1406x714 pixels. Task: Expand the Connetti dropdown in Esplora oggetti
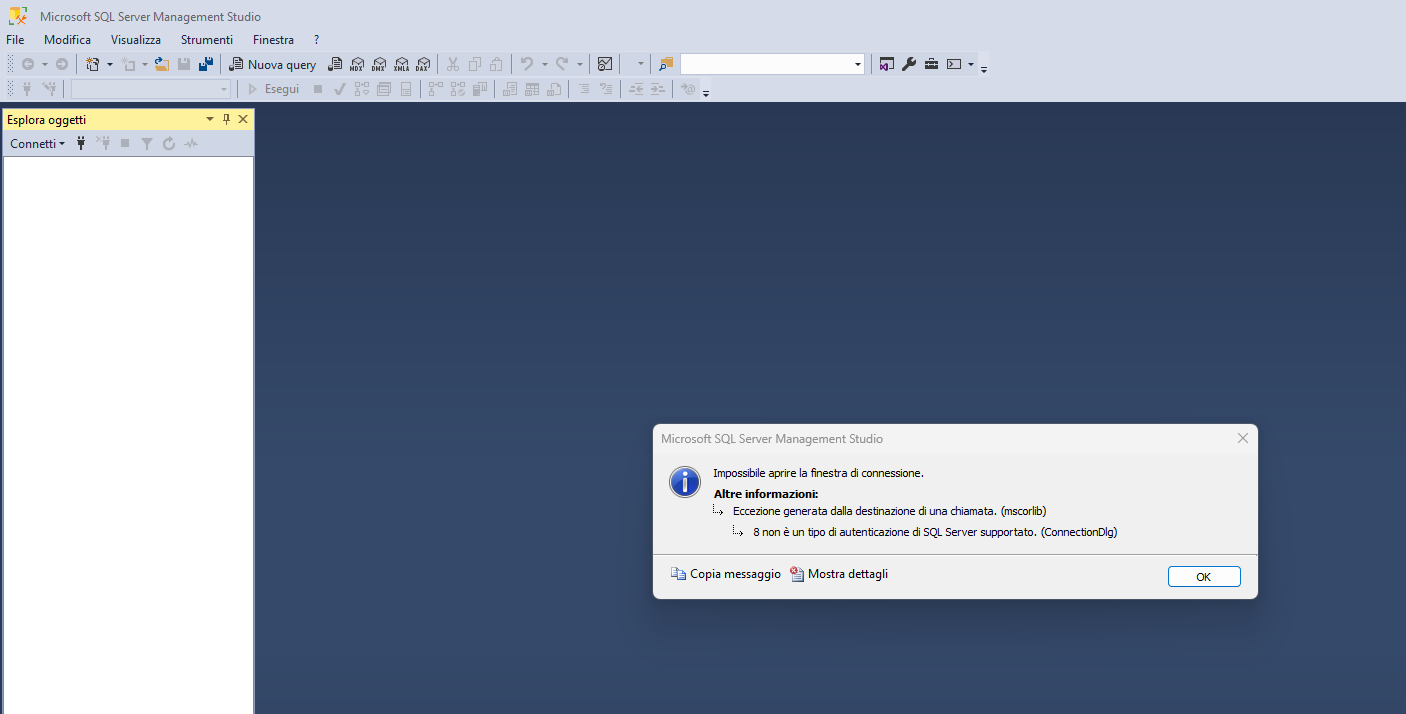(x=37, y=144)
